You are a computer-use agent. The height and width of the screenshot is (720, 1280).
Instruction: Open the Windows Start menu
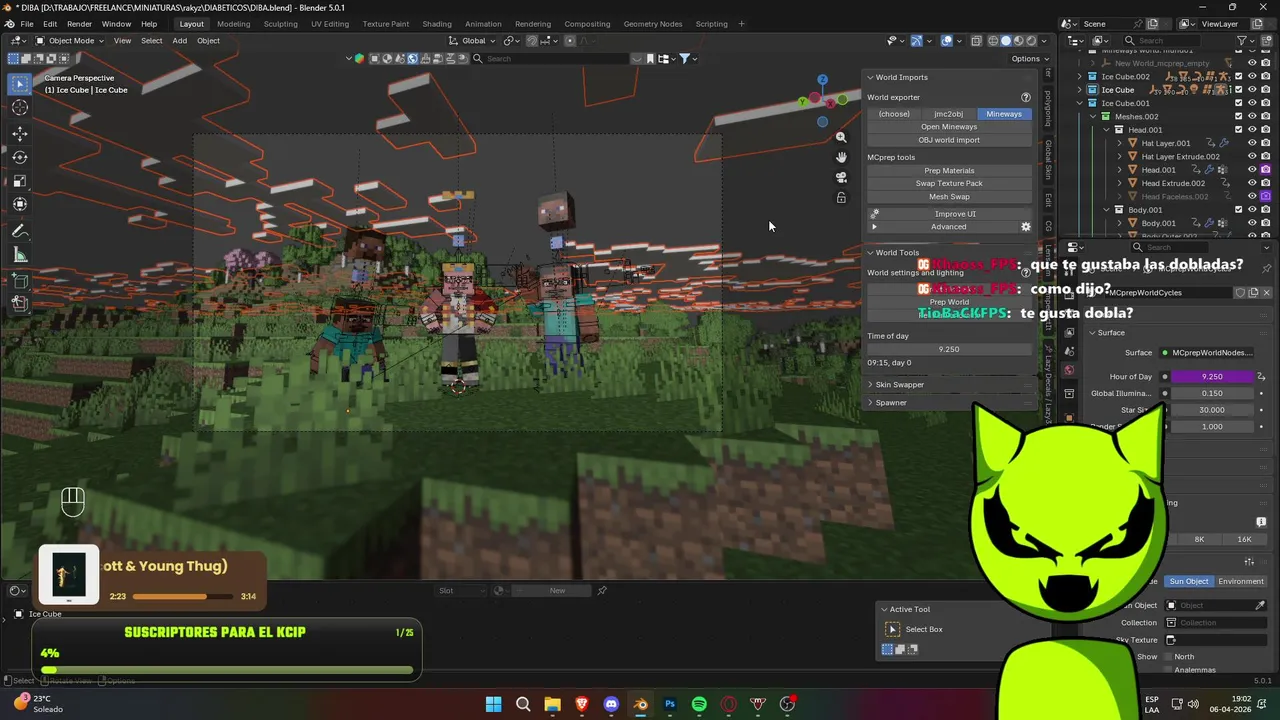tap(493, 704)
